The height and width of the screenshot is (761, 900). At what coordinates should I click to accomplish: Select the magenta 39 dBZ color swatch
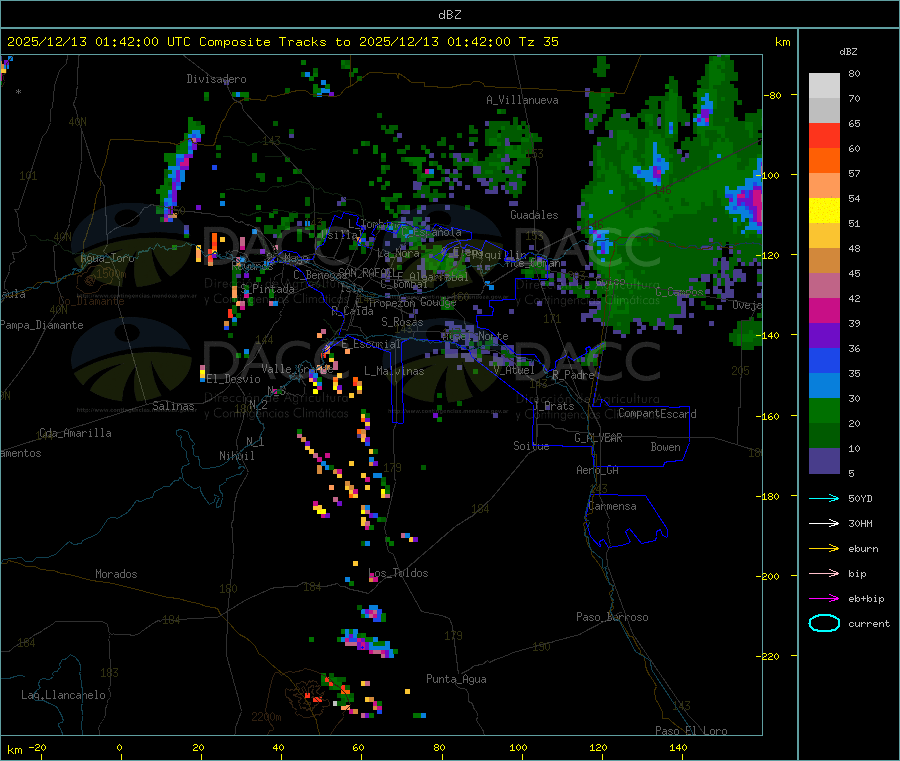(824, 310)
